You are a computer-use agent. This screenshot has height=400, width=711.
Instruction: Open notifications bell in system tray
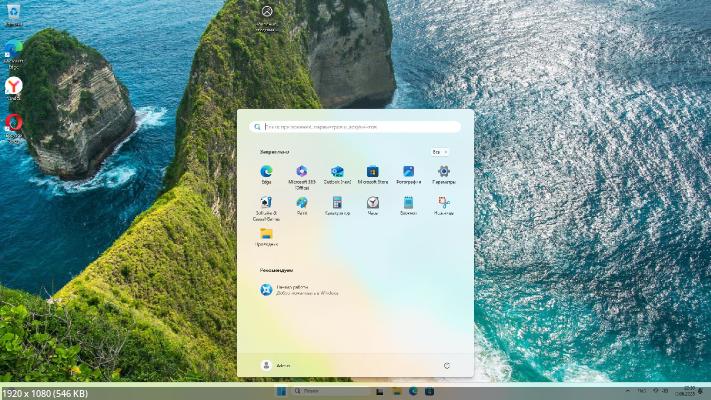pos(701,391)
